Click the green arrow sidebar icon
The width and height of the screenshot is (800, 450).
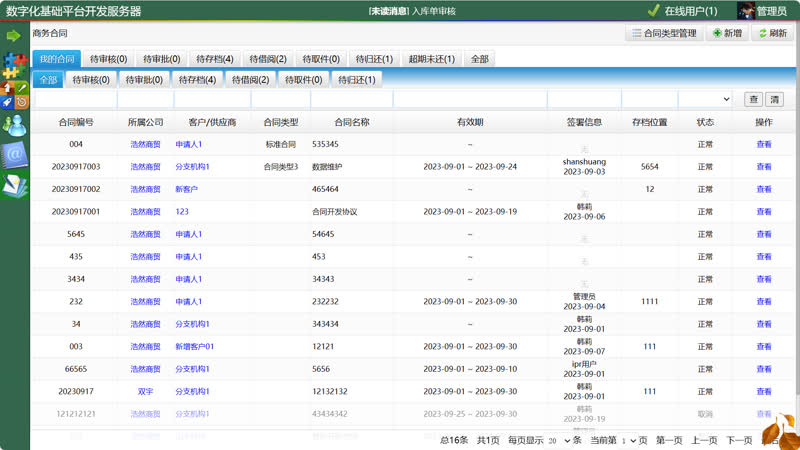click(14, 36)
